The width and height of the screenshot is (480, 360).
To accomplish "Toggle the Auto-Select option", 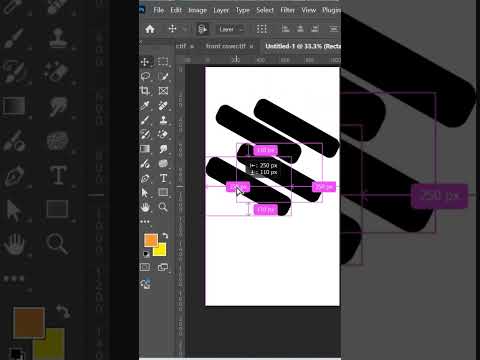I will pyautogui.click(x=202, y=29).
